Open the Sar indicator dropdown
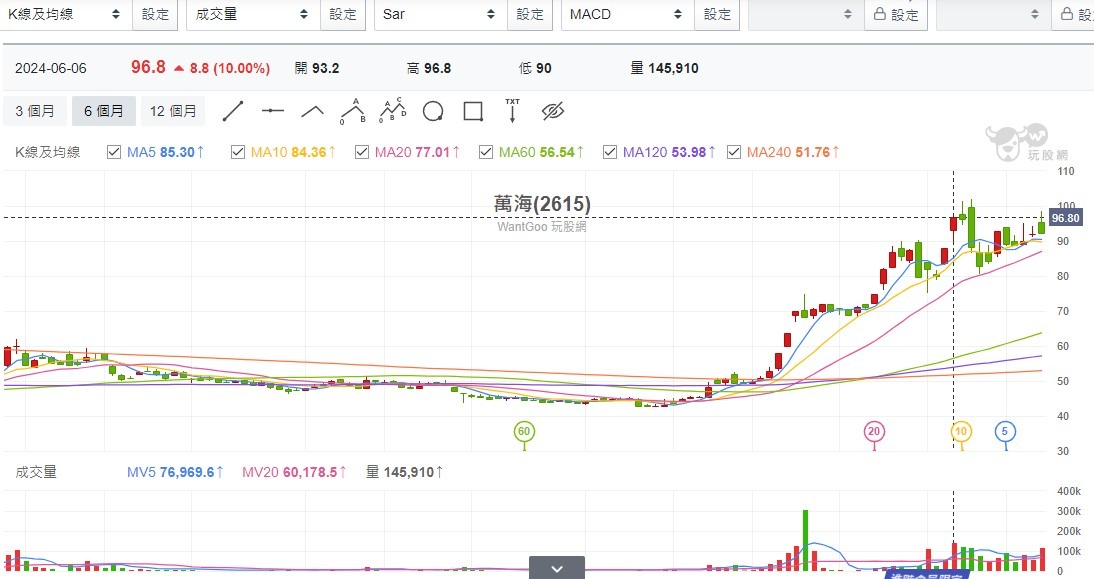The image size is (1094, 579). 439,15
